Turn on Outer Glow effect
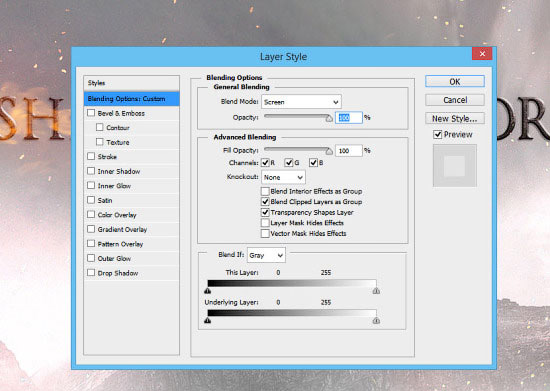The width and height of the screenshot is (550, 391). click(91, 258)
